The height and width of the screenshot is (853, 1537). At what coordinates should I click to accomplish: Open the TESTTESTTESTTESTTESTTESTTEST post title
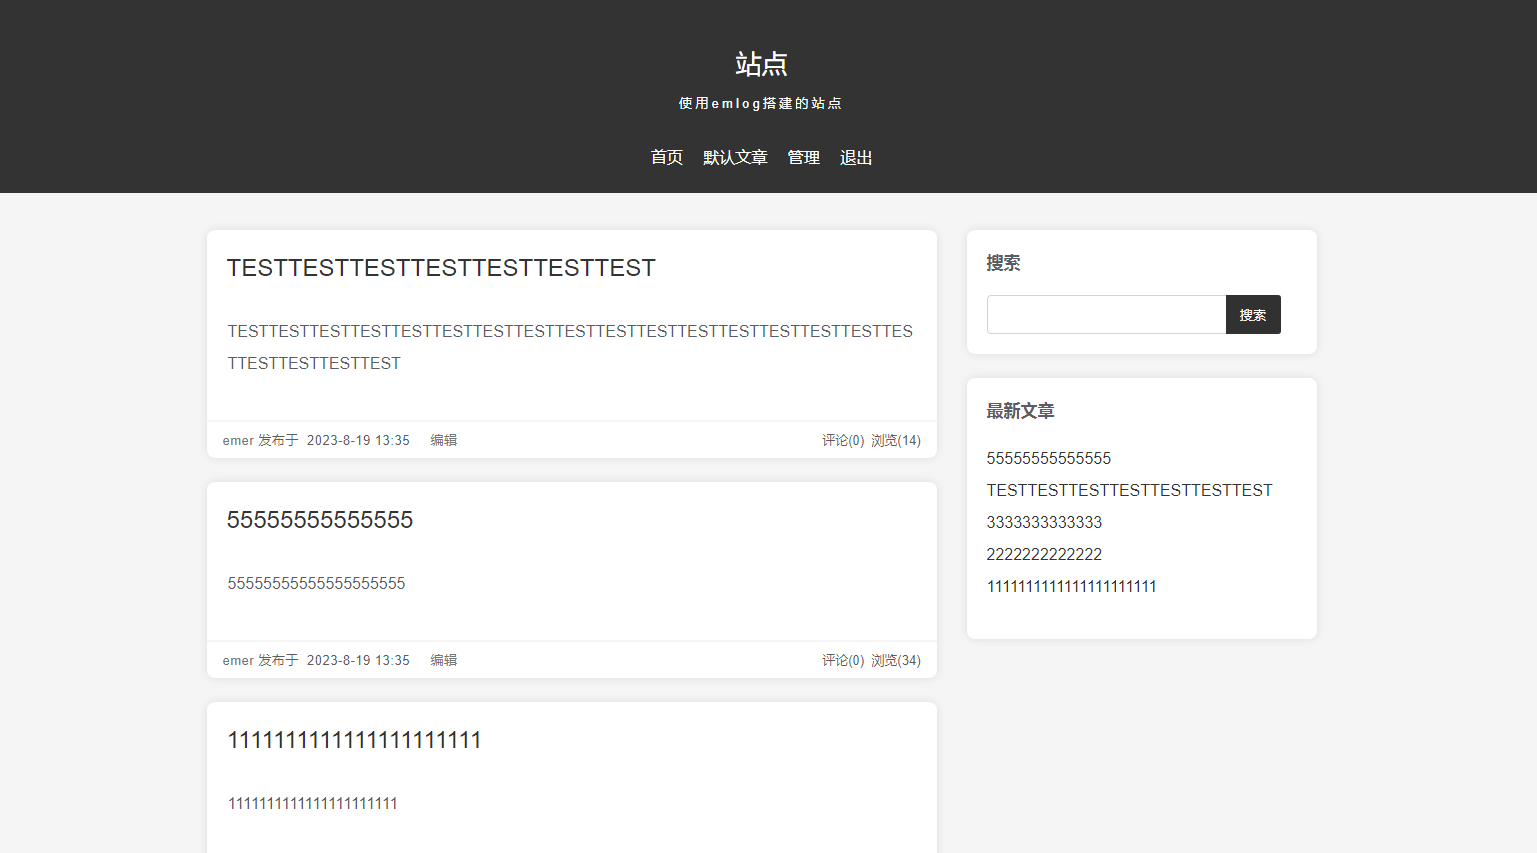[x=441, y=268]
